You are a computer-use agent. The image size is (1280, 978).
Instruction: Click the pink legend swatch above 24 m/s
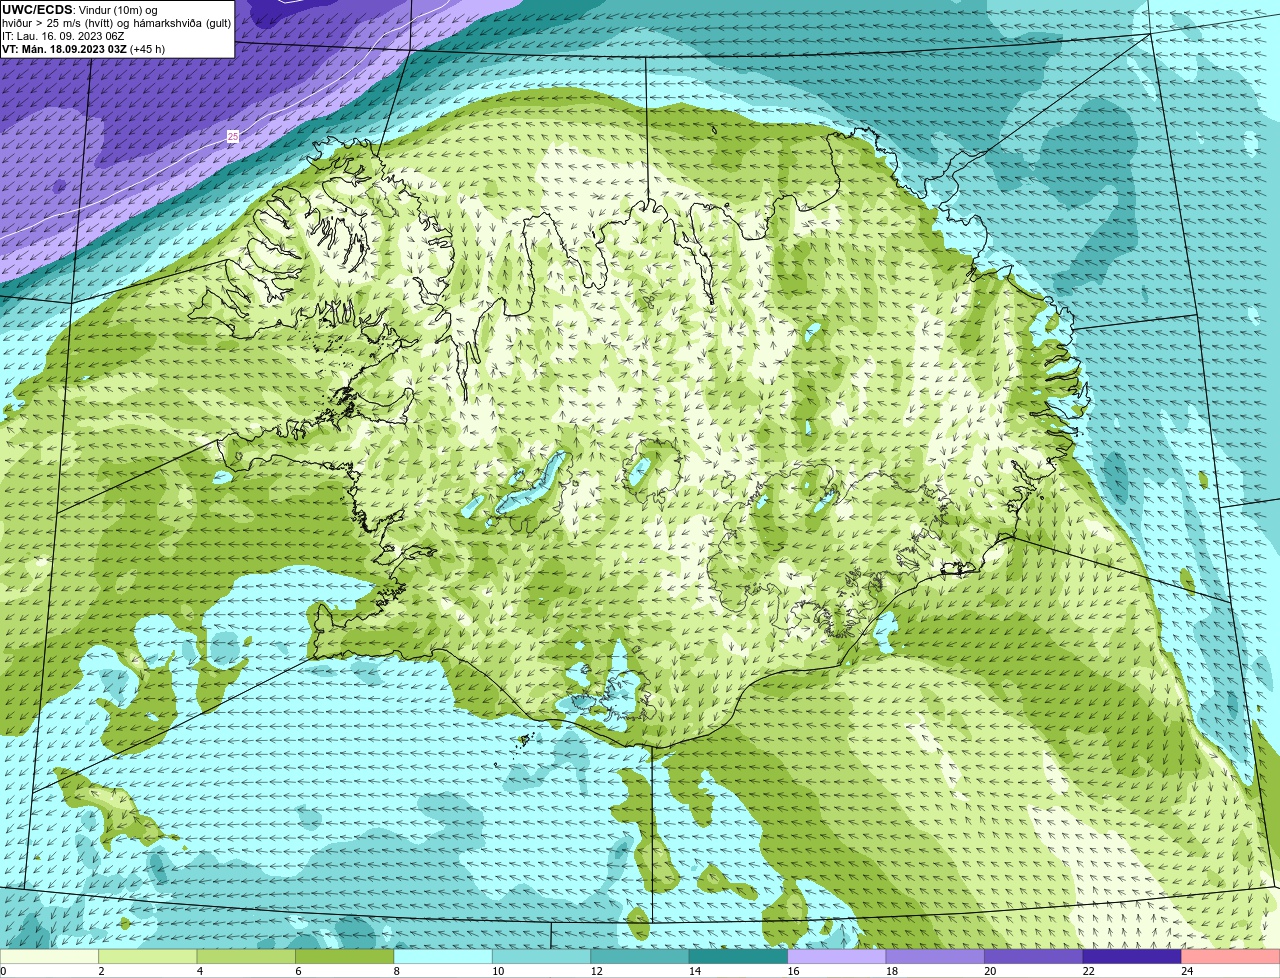[1231, 957]
